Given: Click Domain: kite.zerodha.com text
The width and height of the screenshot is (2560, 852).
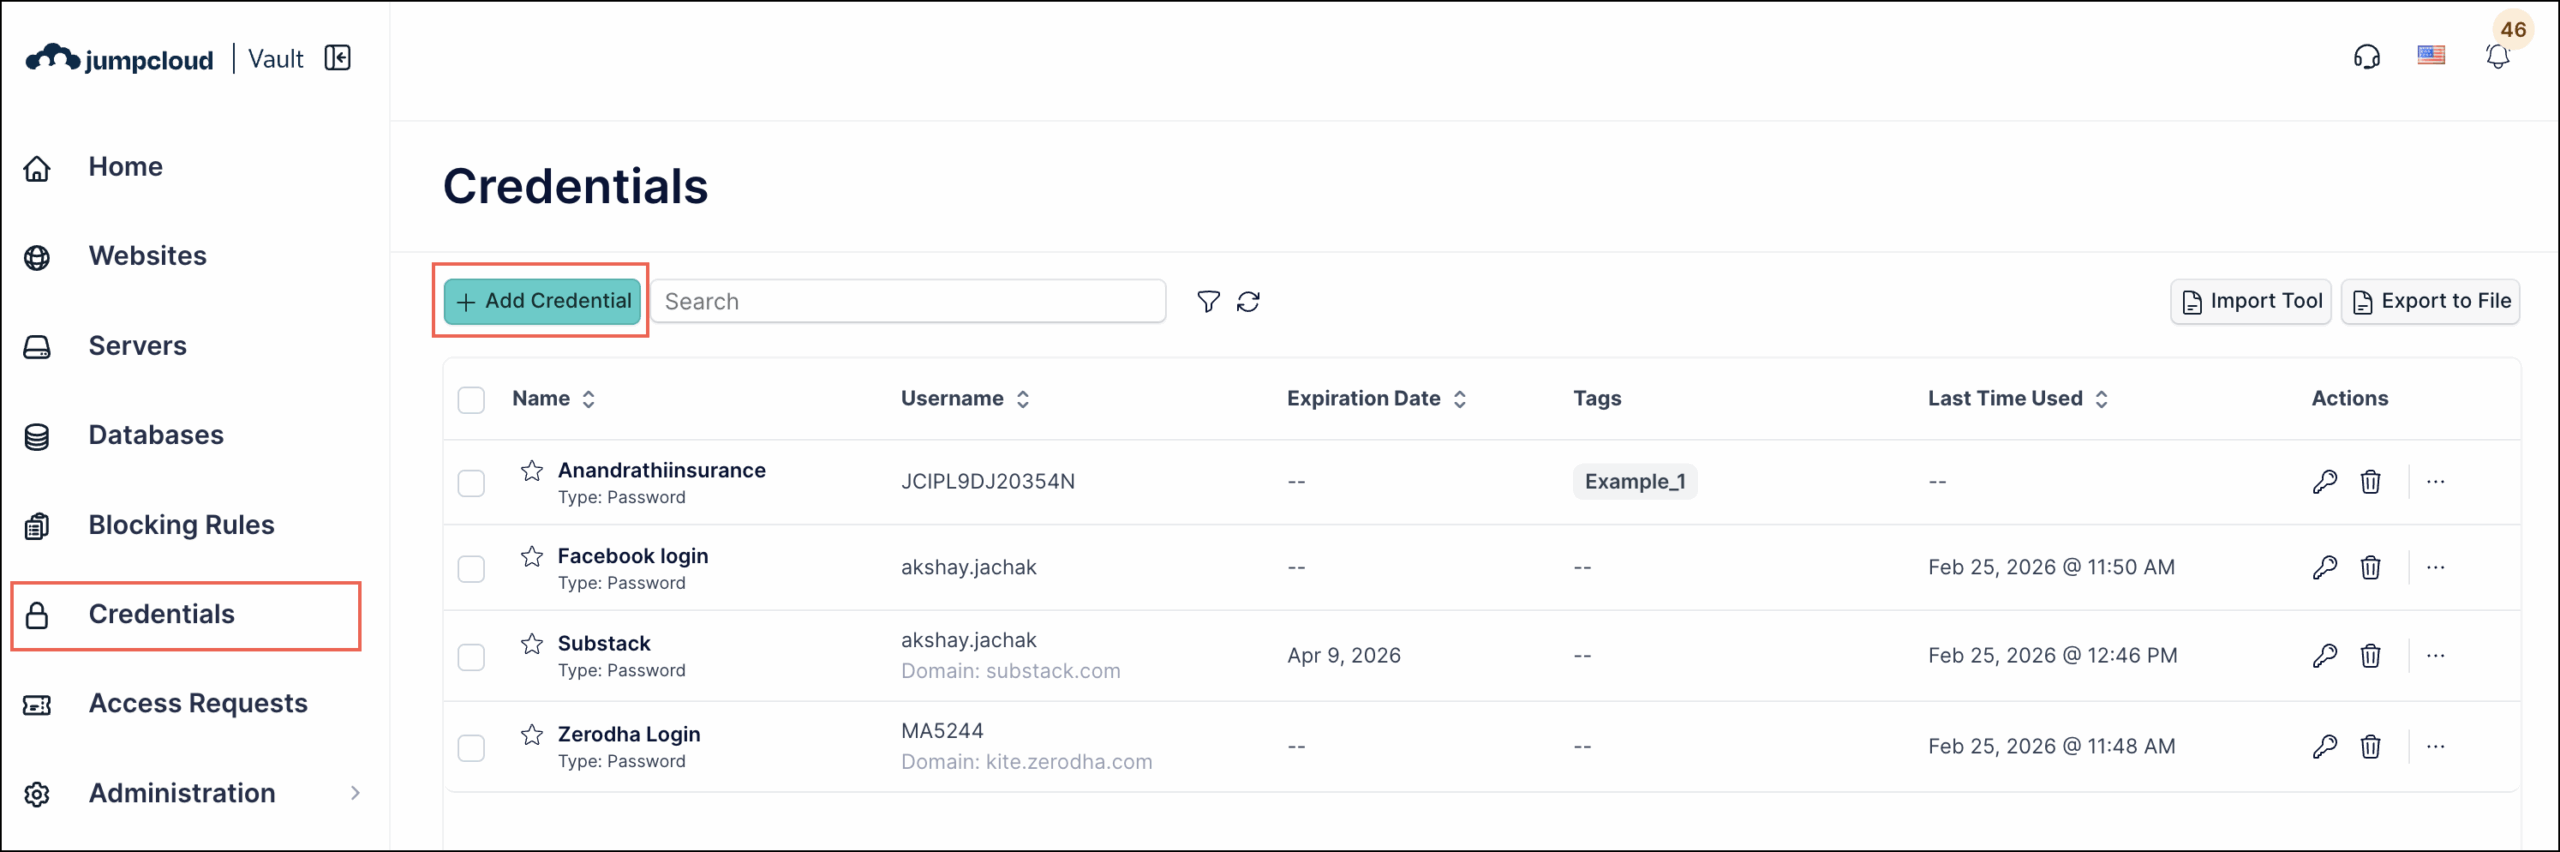Looking at the screenshot, I should (x=1027, y=762).
